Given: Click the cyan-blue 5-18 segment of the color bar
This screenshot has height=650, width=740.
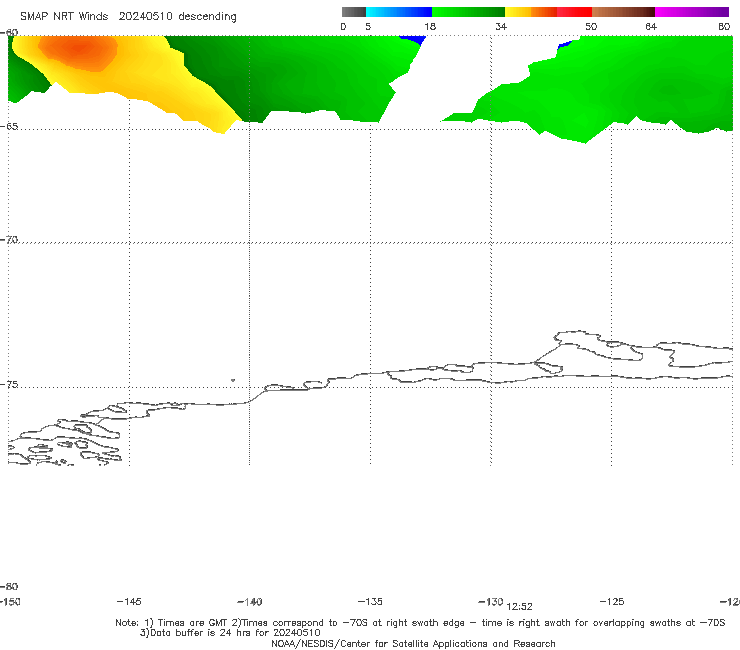Looking at the screenshot, I should click(399, 12).
